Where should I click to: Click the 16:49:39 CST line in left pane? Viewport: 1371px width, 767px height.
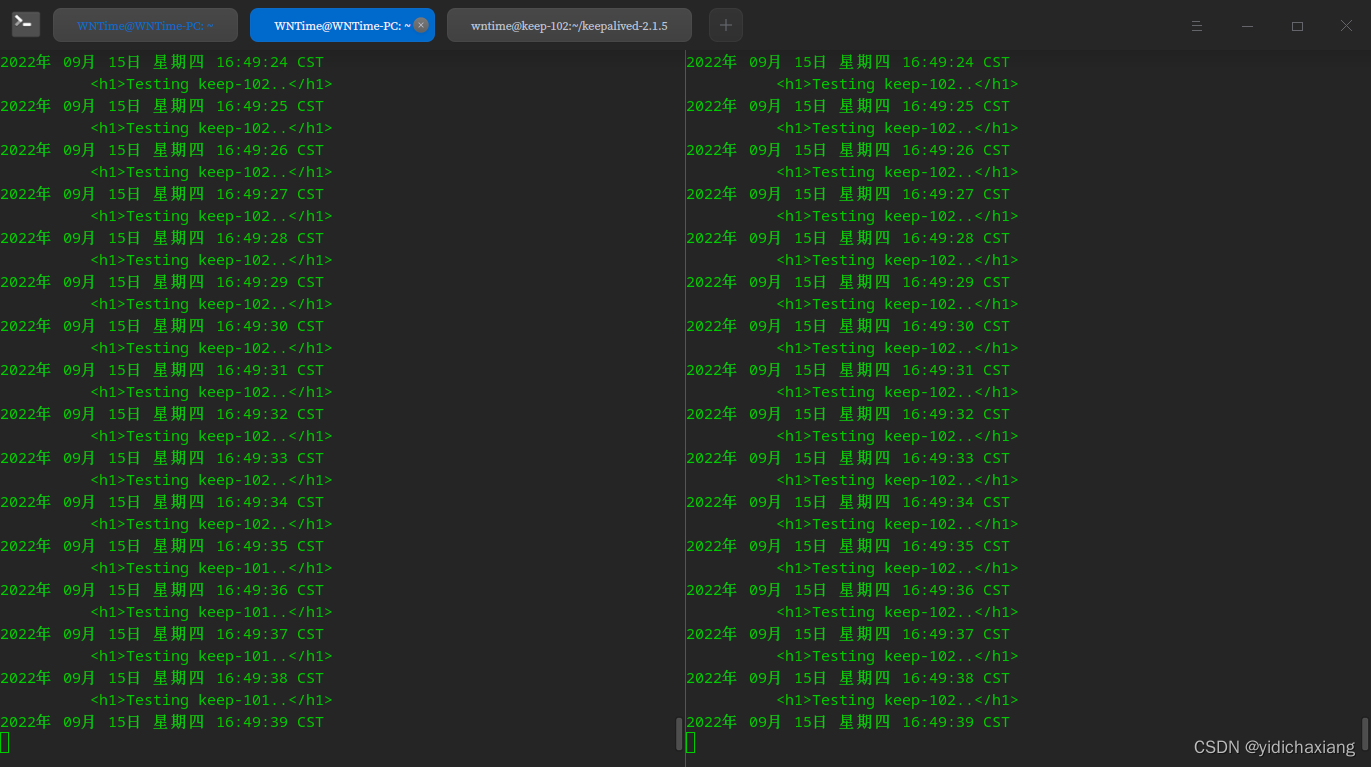[162, 722]
